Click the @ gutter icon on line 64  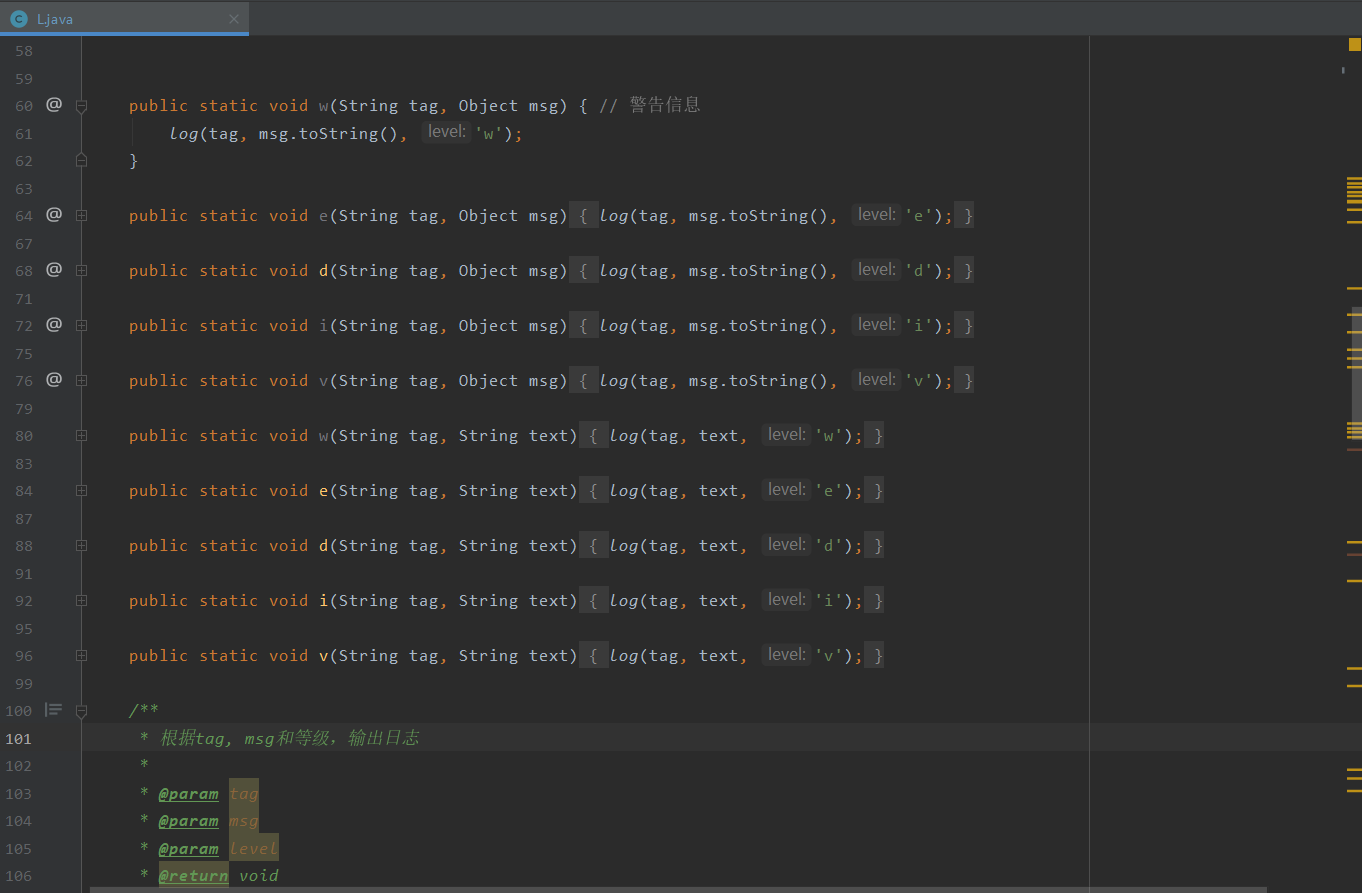(54, 214)
